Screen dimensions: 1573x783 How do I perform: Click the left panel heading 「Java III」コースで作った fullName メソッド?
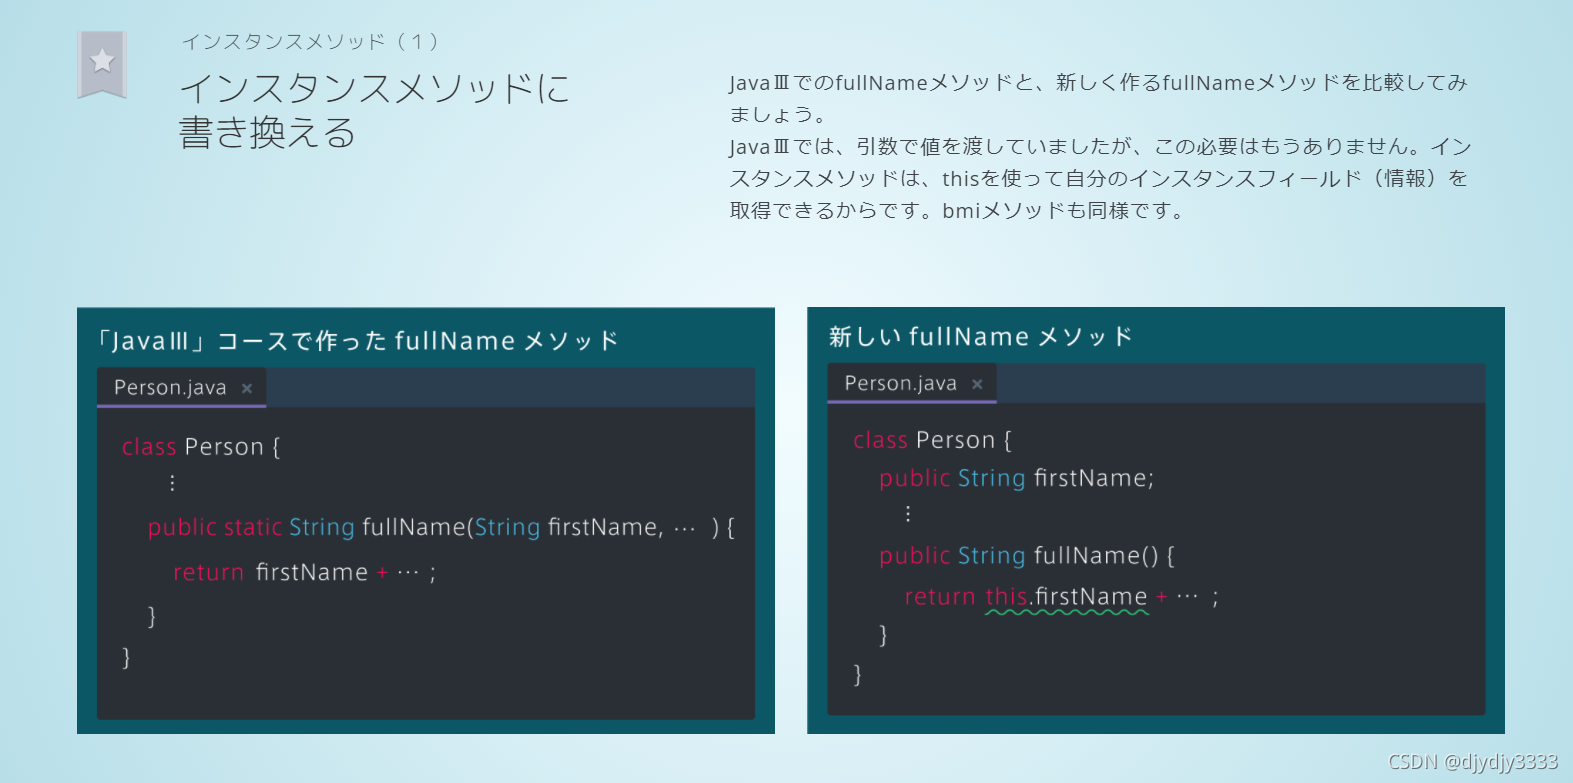356,341
